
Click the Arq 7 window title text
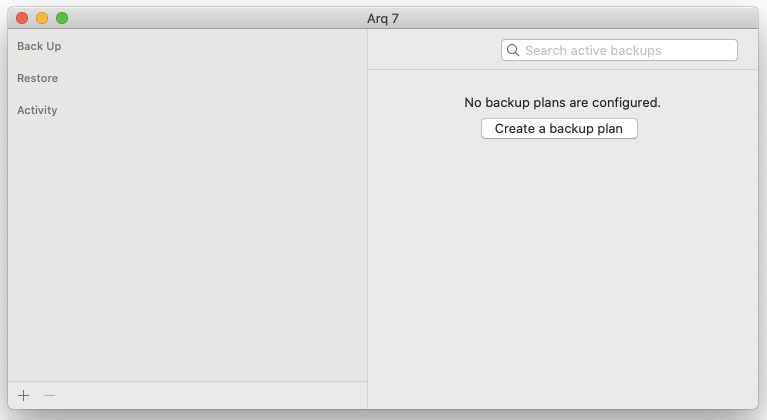click(383, 19)
